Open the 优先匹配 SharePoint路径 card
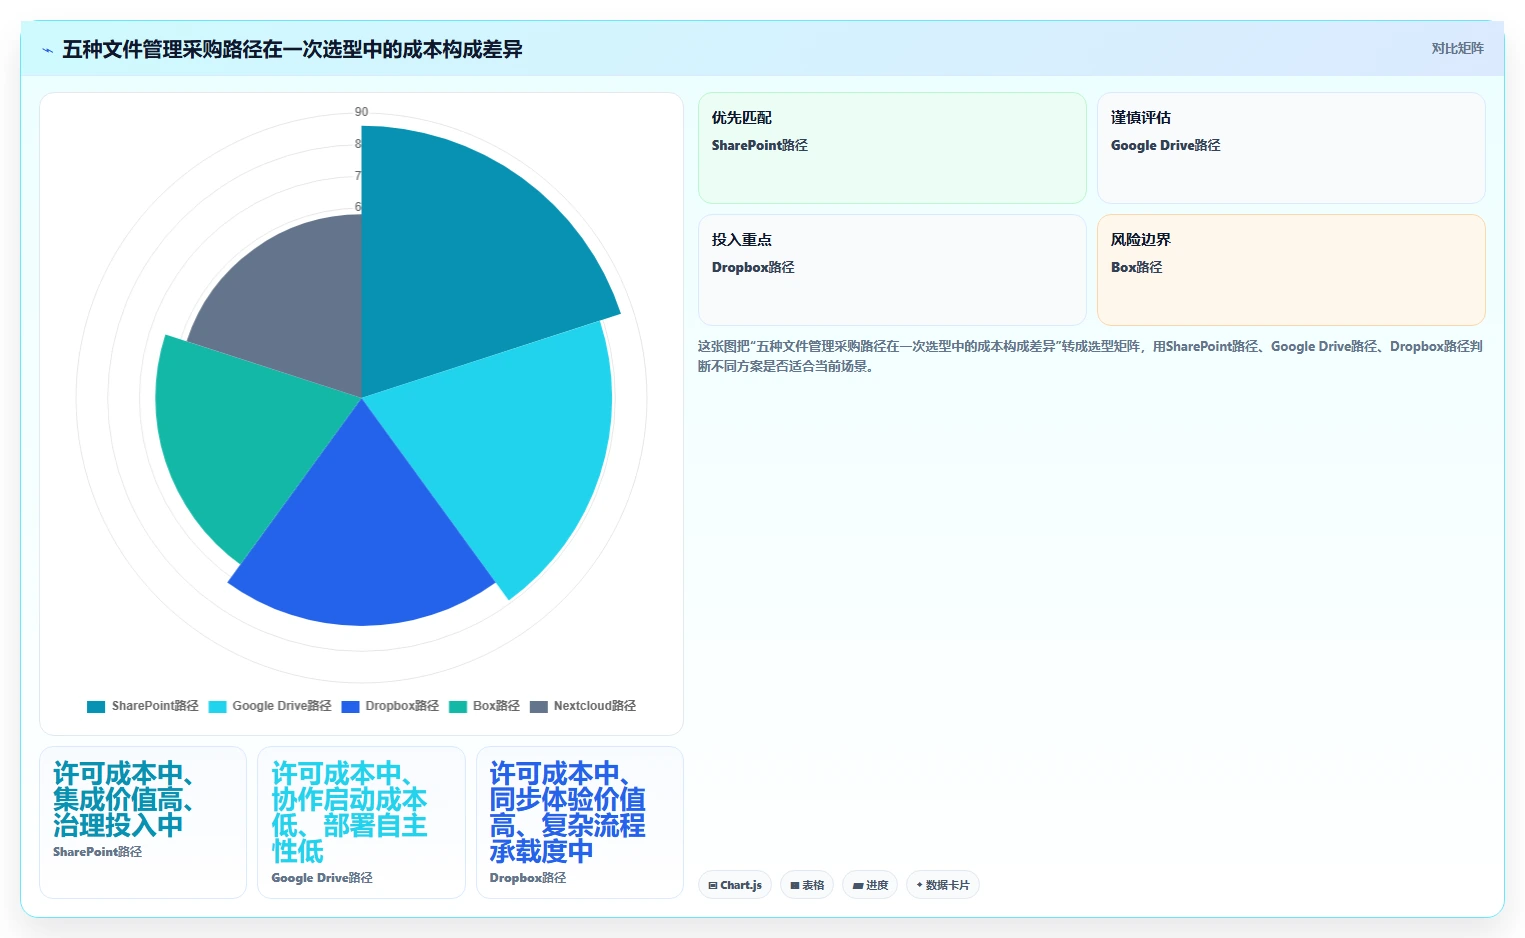 coord(892,148)
